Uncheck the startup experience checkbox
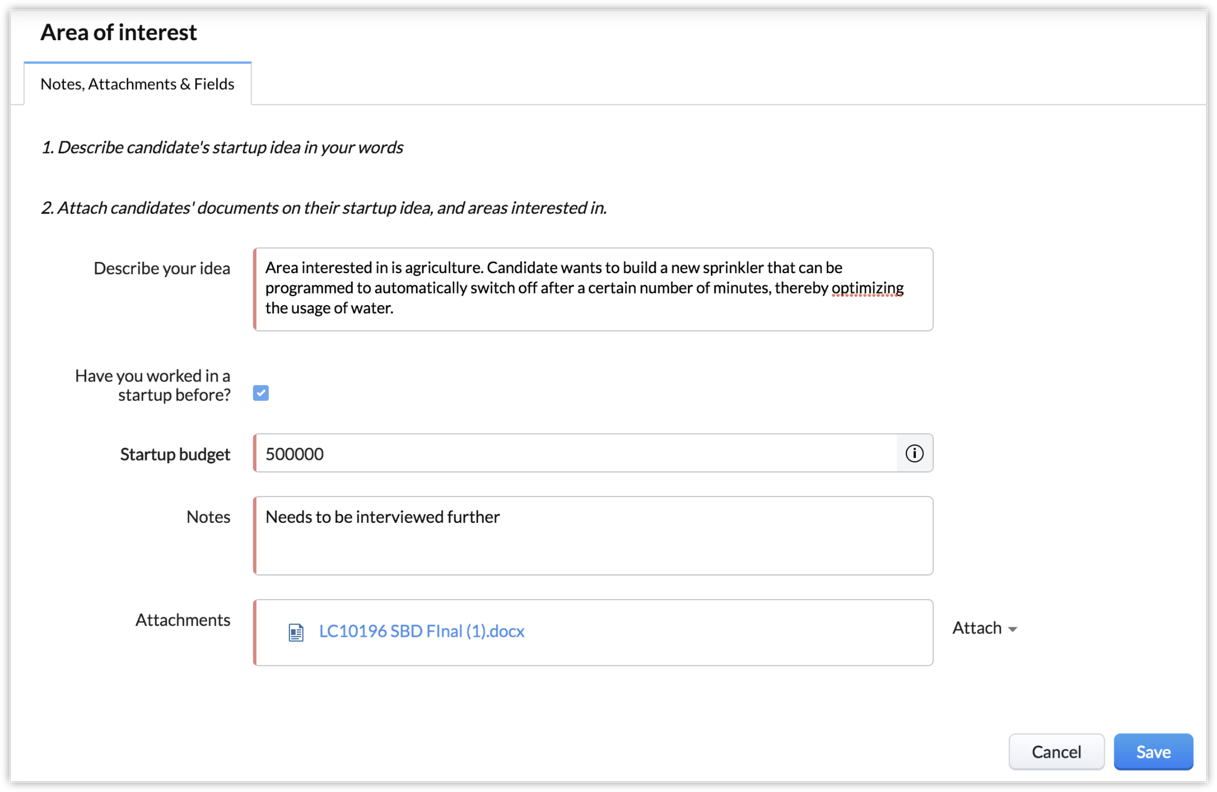This screenshot has height=792, width=1217. coord(261,393)
